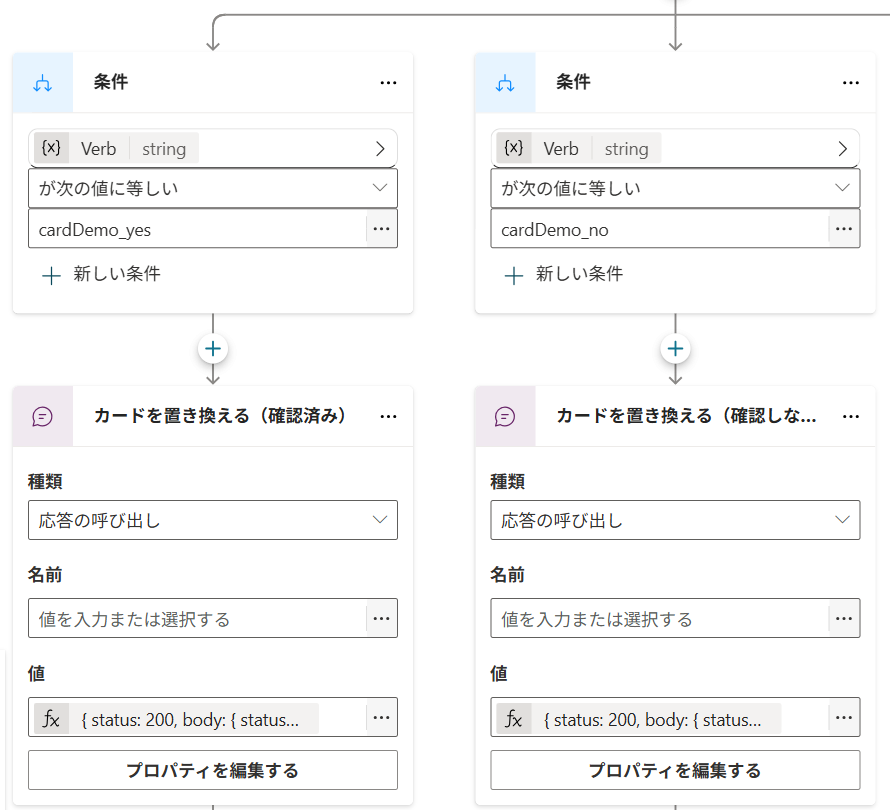
Task: Open が次の値に等しい operator dropdown in cardDemo_no node
Action: click(x=675, y=188)
